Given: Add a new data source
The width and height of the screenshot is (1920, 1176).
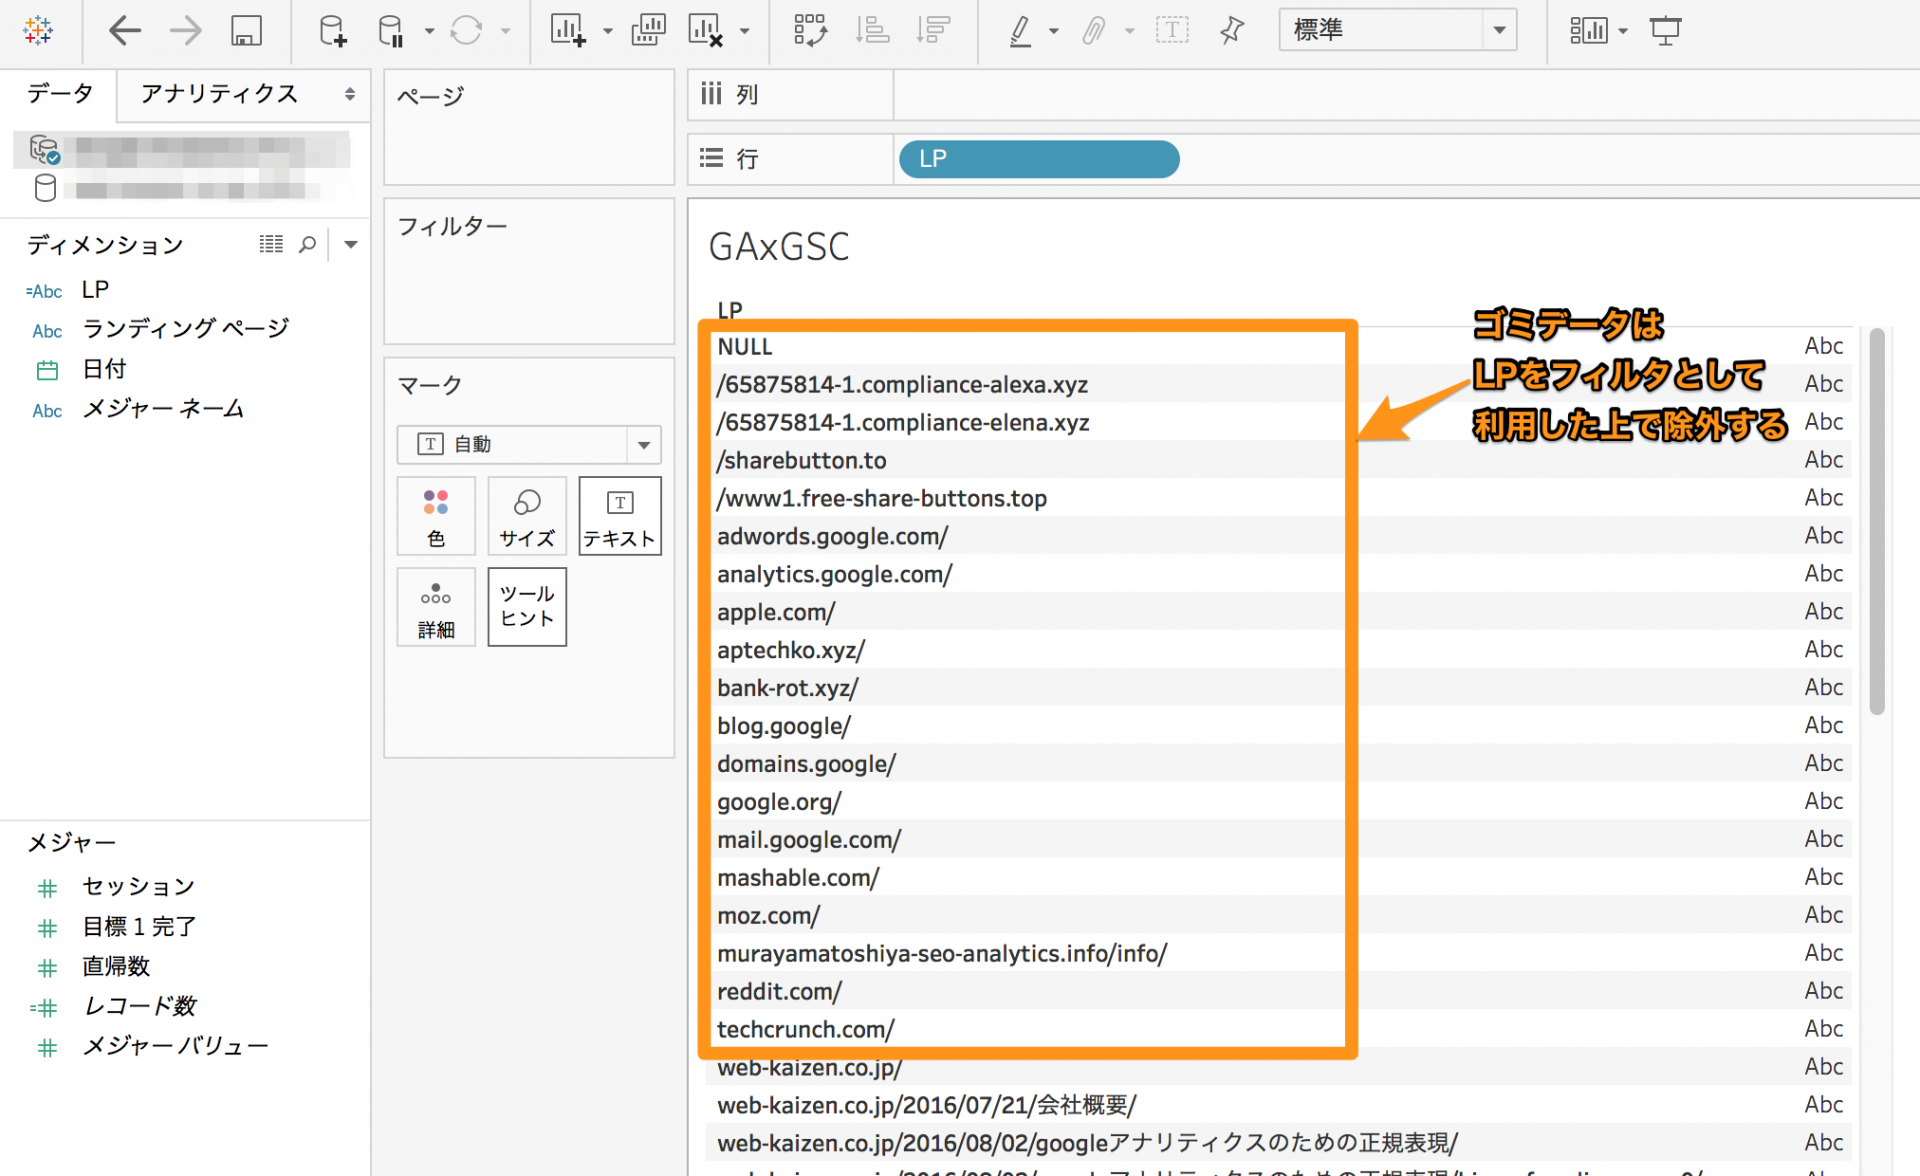Looking at the screenshot, I should coord(332,31).
